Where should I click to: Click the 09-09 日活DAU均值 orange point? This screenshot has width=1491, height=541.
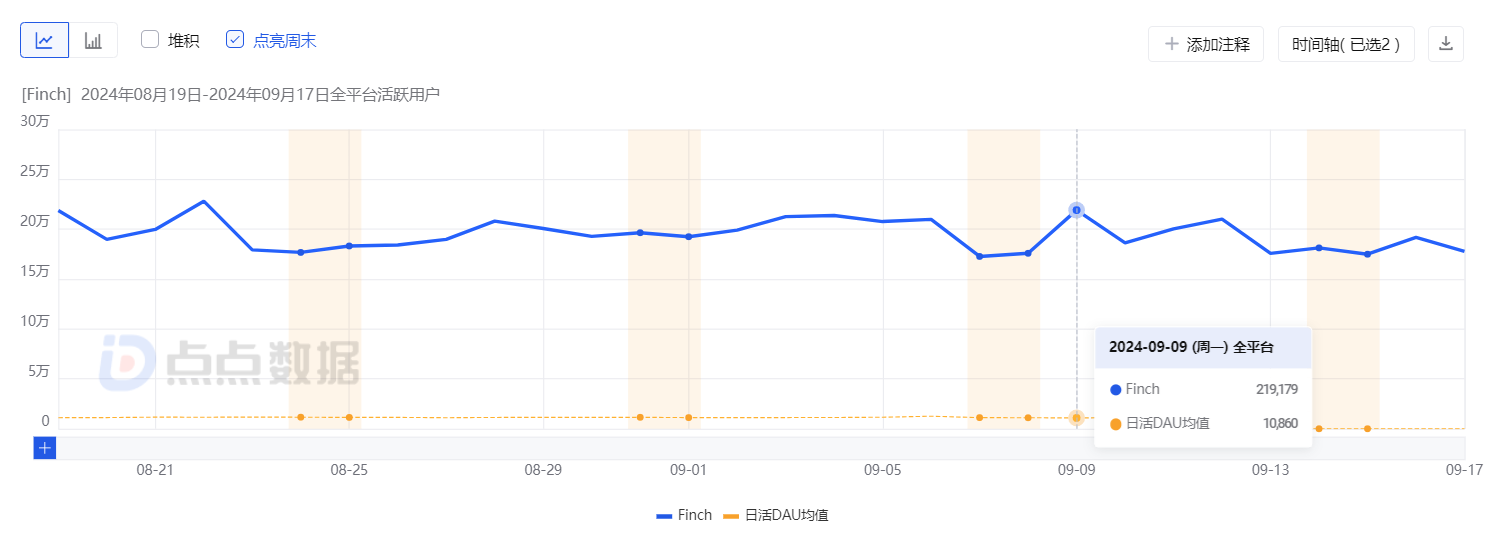(x=1076, y=417)
